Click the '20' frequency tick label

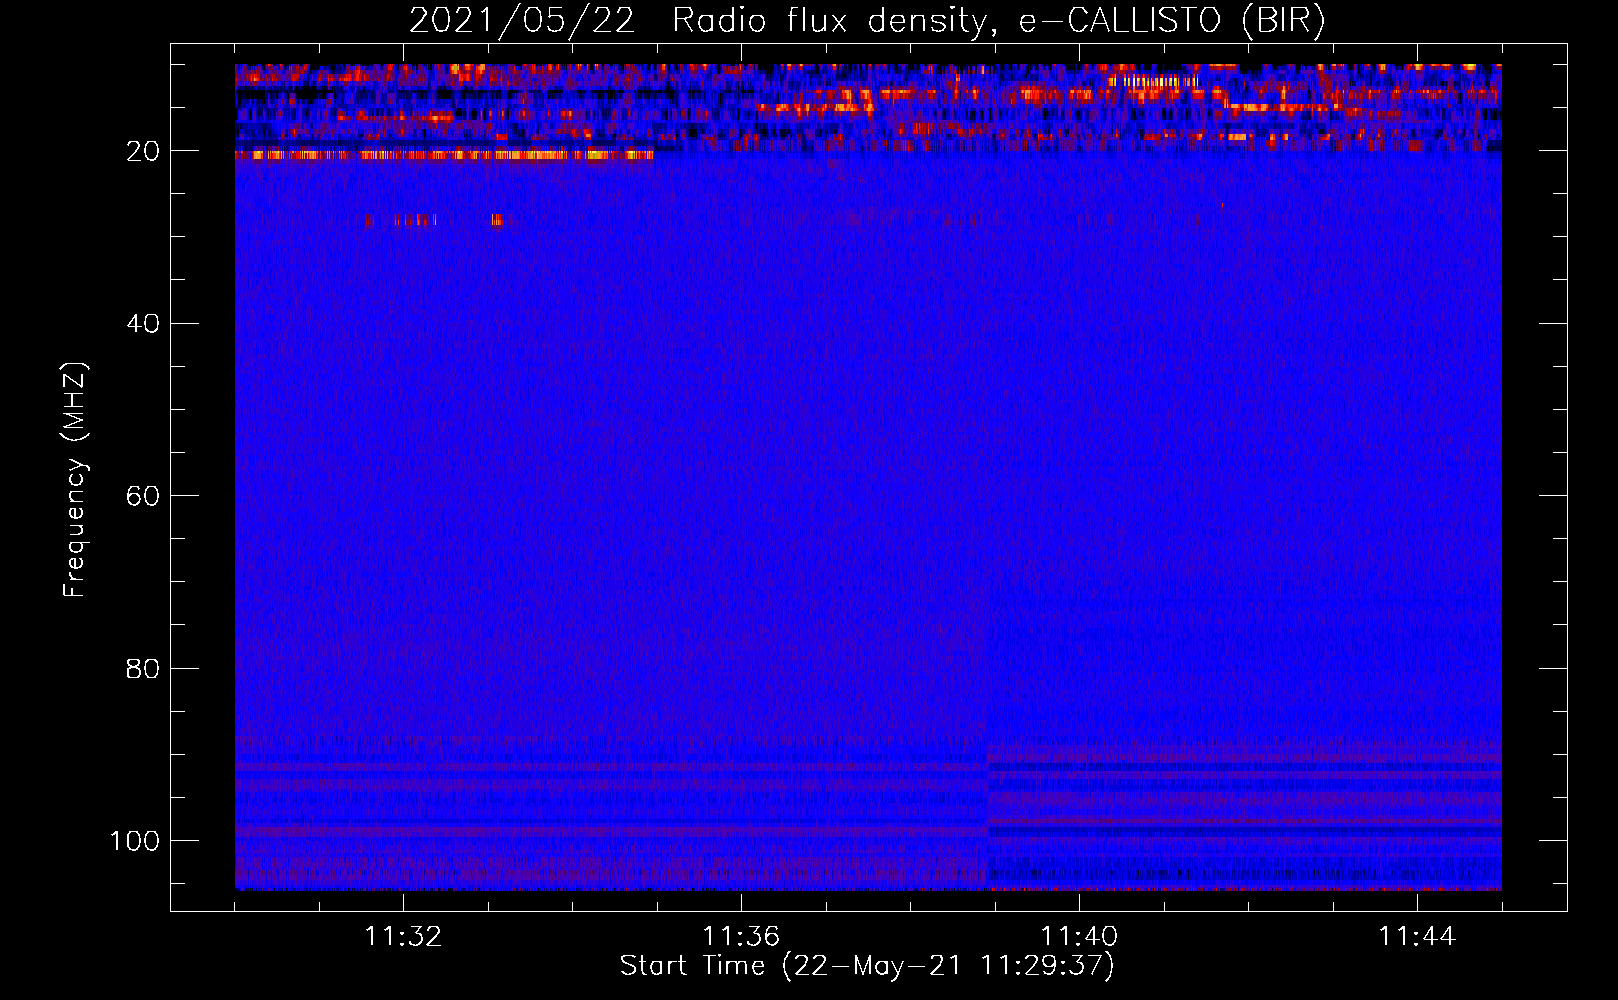(x=143, y=151)
